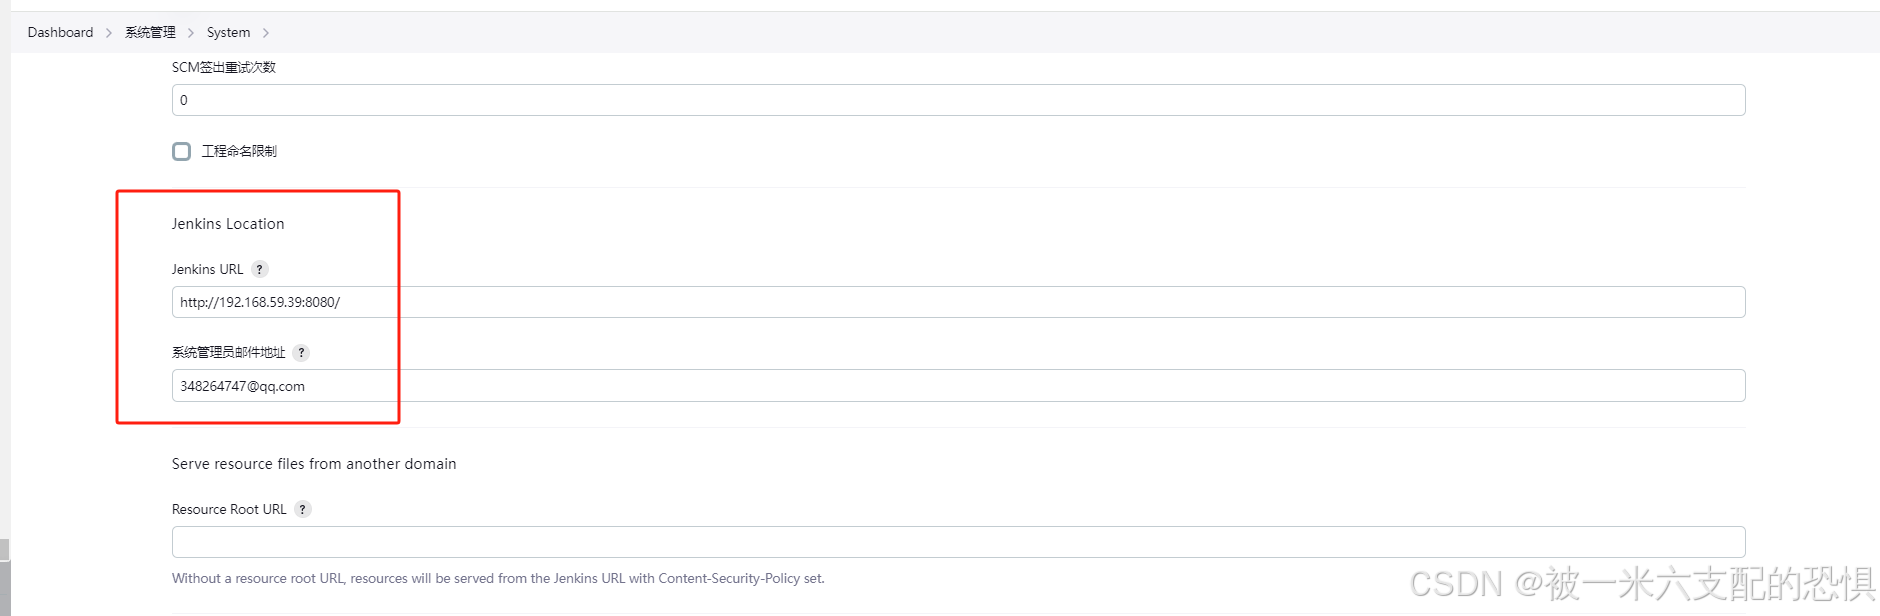1880x616 pixels.
Task: Click the 工程命名限制 label text
Action: coord(239,151)
